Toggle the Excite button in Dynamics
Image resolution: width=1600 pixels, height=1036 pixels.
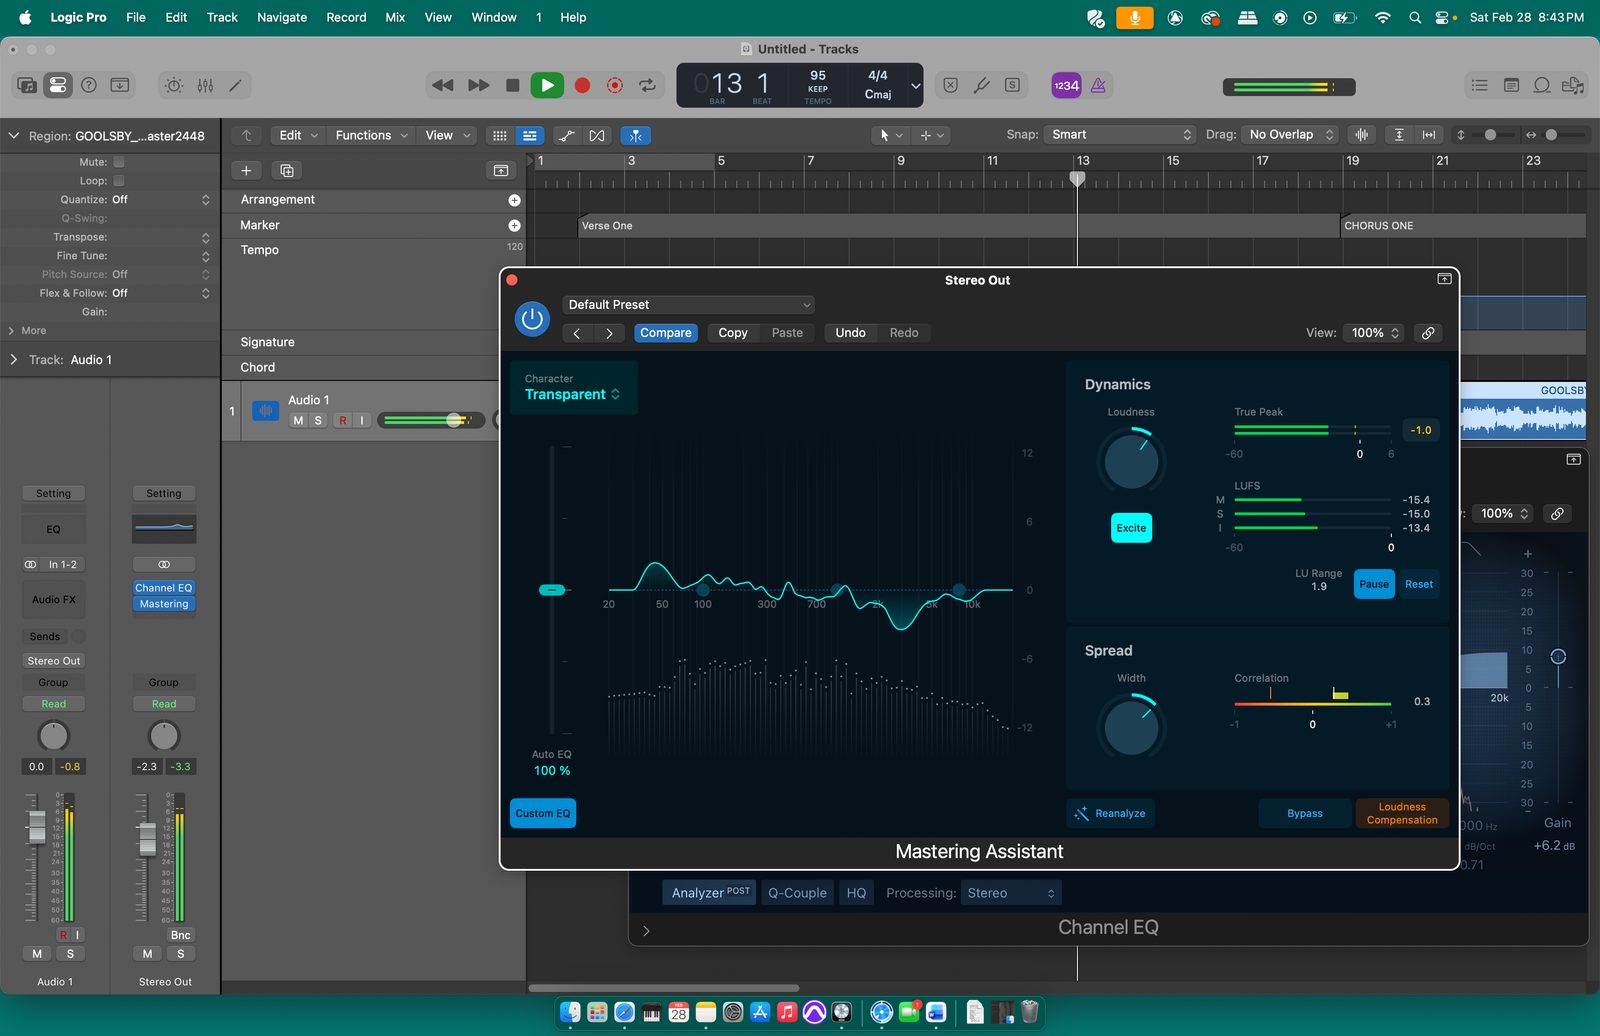(x=1131, y=528)
